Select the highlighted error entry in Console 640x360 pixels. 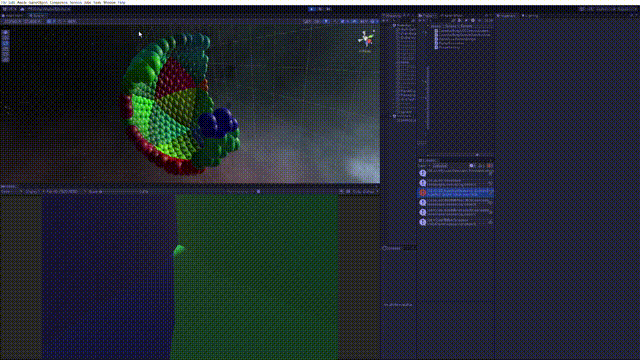tap(456, 192)
